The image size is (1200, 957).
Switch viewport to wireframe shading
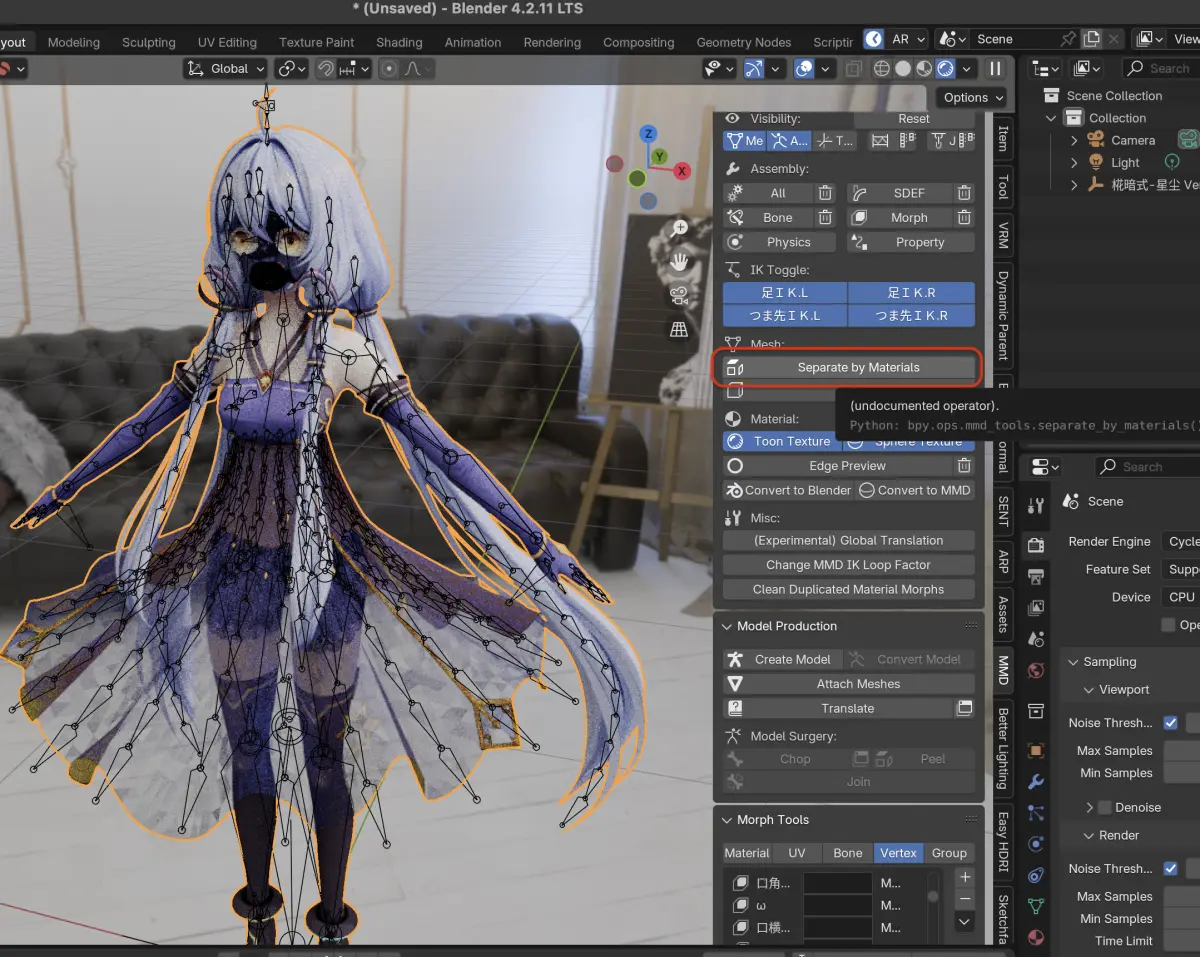point(882,69)
